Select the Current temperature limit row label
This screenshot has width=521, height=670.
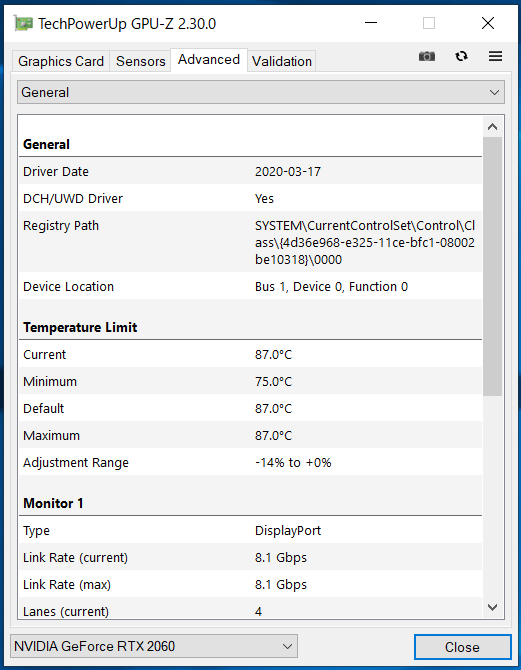(44, 355)
